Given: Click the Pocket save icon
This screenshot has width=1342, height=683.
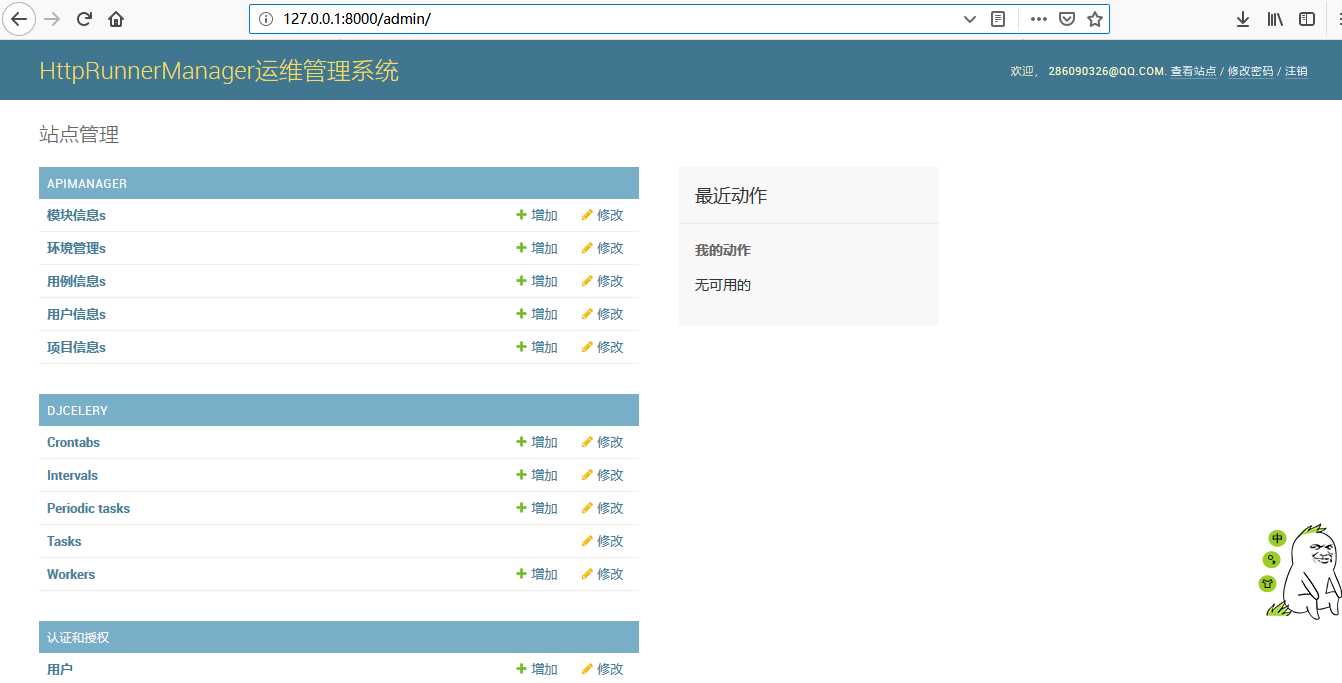Looking at the screenshot, I should pyautogui.click(x=1067, y=19).
